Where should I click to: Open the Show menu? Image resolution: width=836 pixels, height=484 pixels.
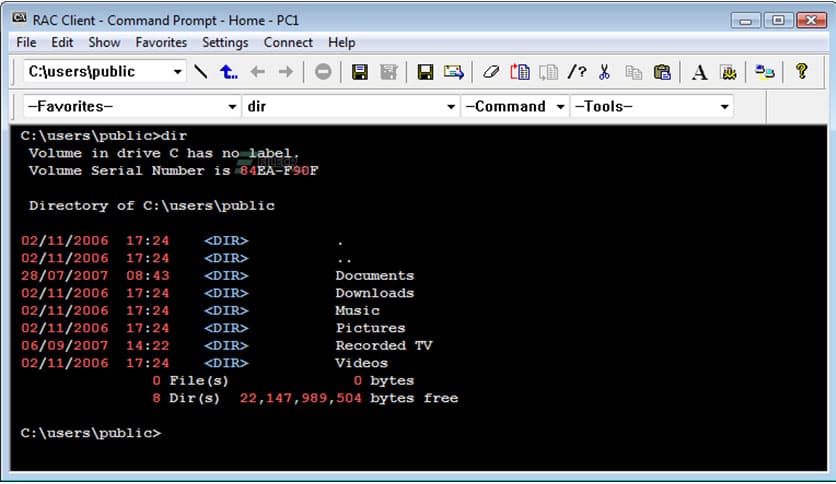(104, 42)
